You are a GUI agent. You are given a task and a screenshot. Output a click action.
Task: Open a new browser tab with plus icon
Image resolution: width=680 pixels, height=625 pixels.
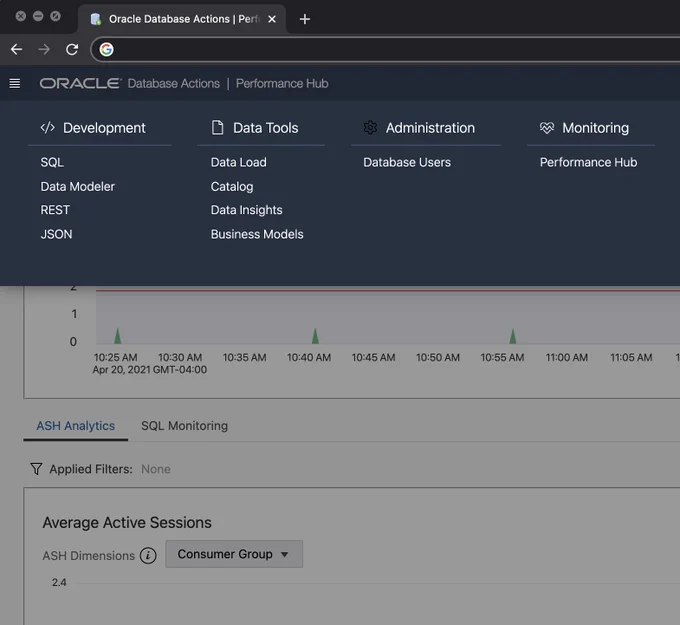click(305, 19)
